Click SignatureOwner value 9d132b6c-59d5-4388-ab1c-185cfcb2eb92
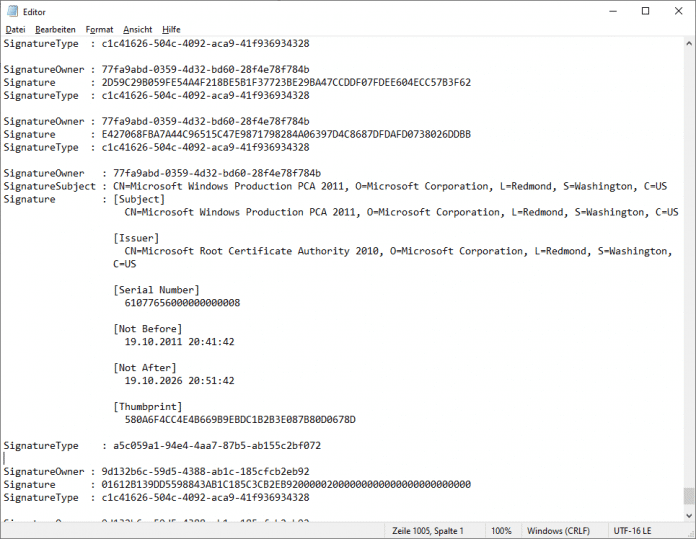The image size is (696, 539). 205,472
